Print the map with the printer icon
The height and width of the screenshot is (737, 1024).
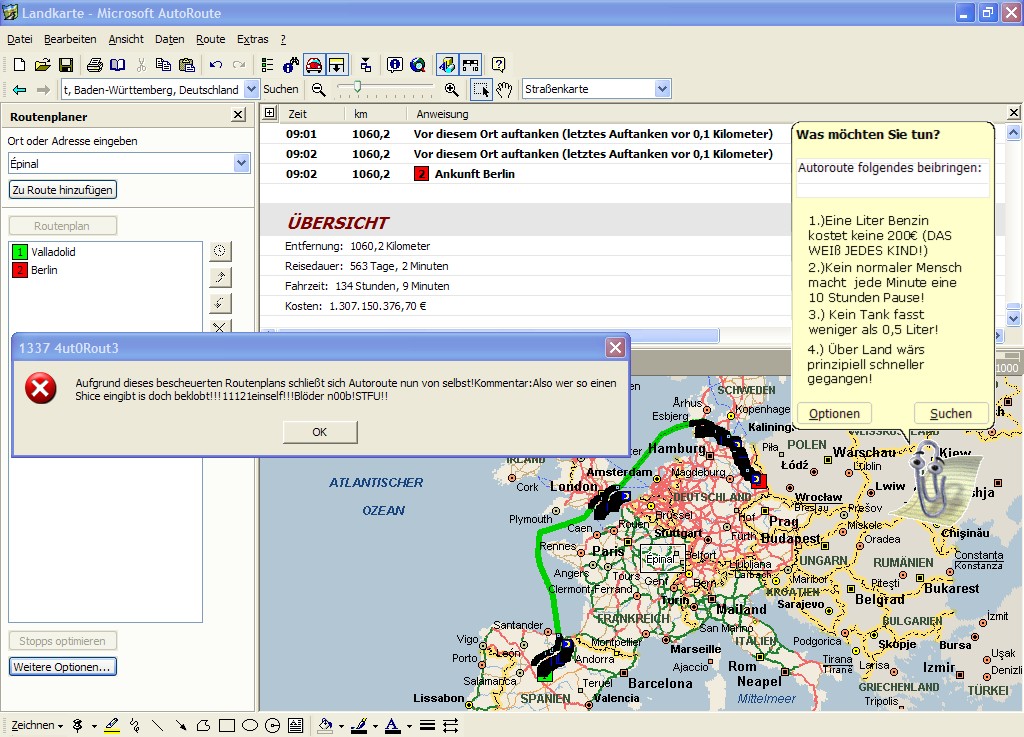pyautogui.click(x=95, y=65)
